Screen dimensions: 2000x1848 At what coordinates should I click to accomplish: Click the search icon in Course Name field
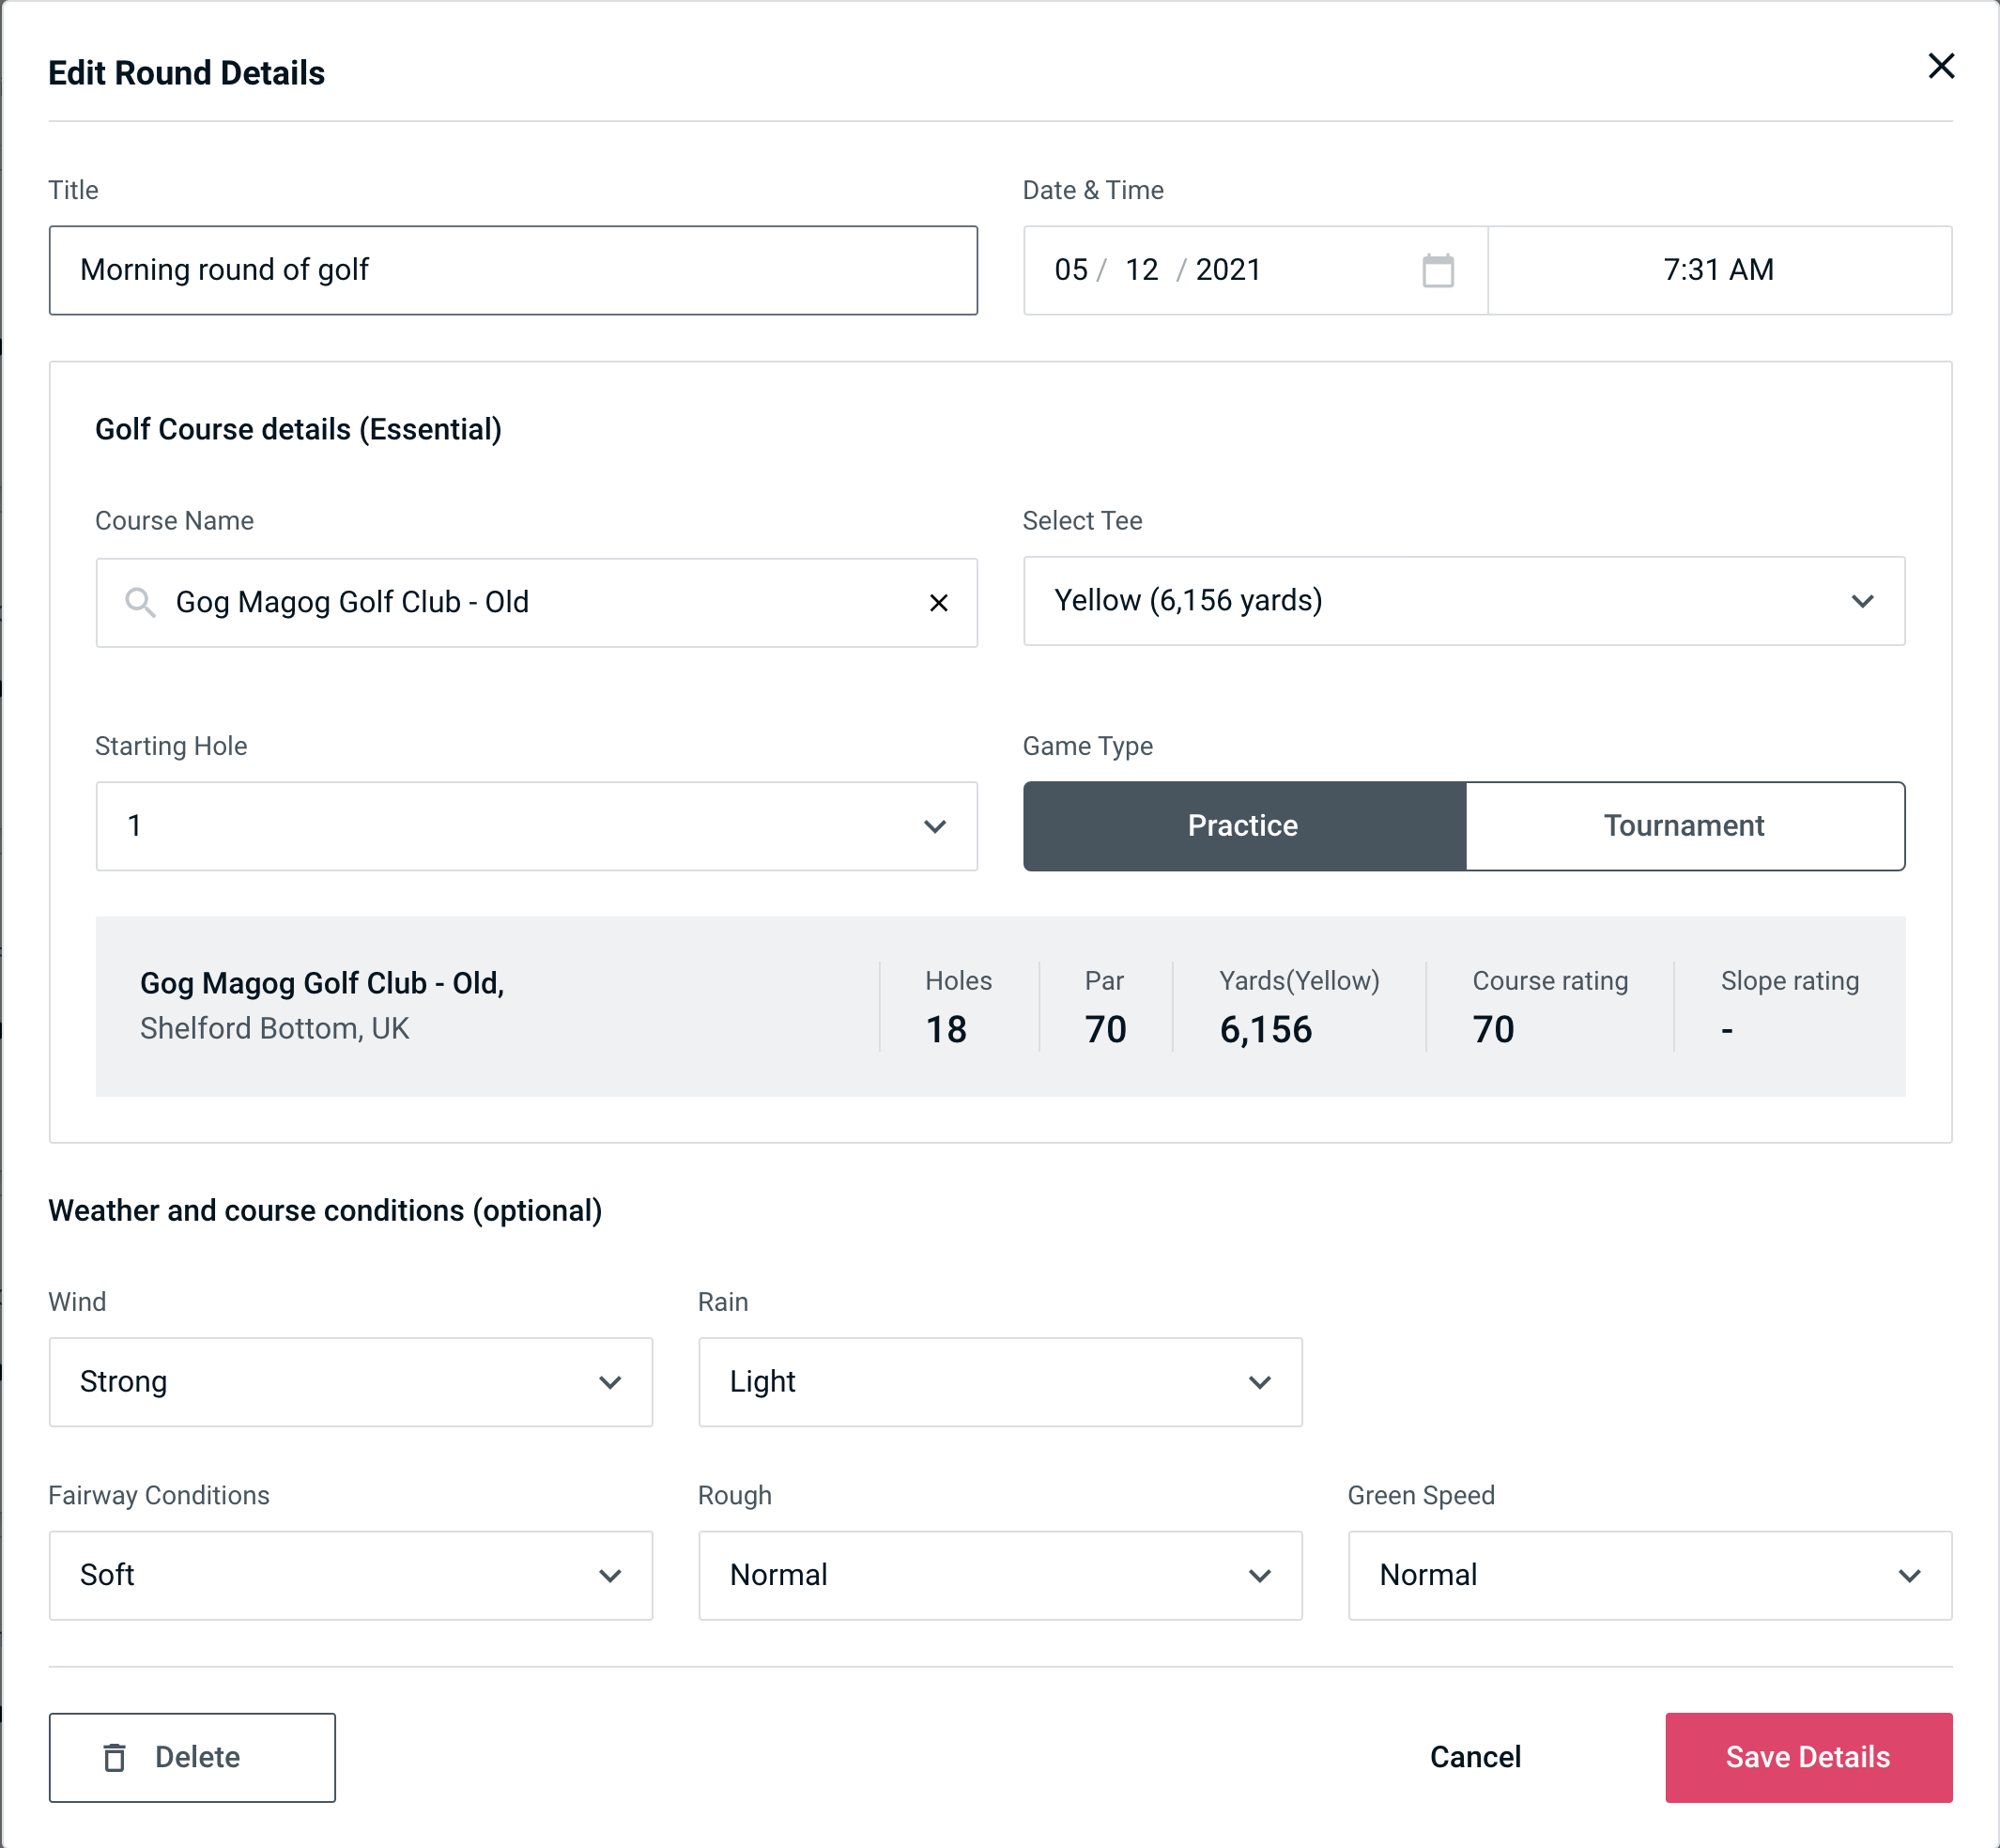(x=139, y=601)
